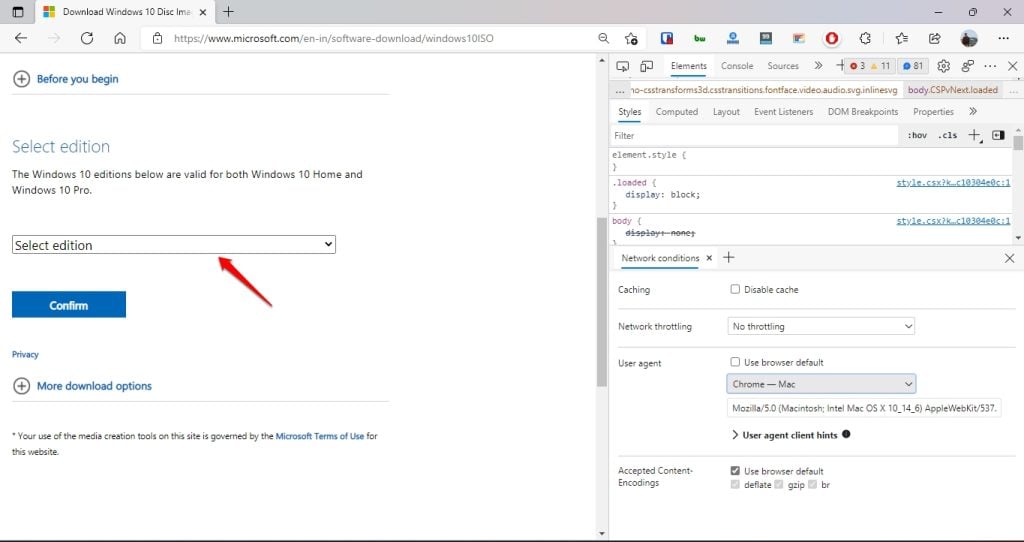The image size is (1024, 542).
Task: Open the Properties tab
Action: click(x=933, y=112)
